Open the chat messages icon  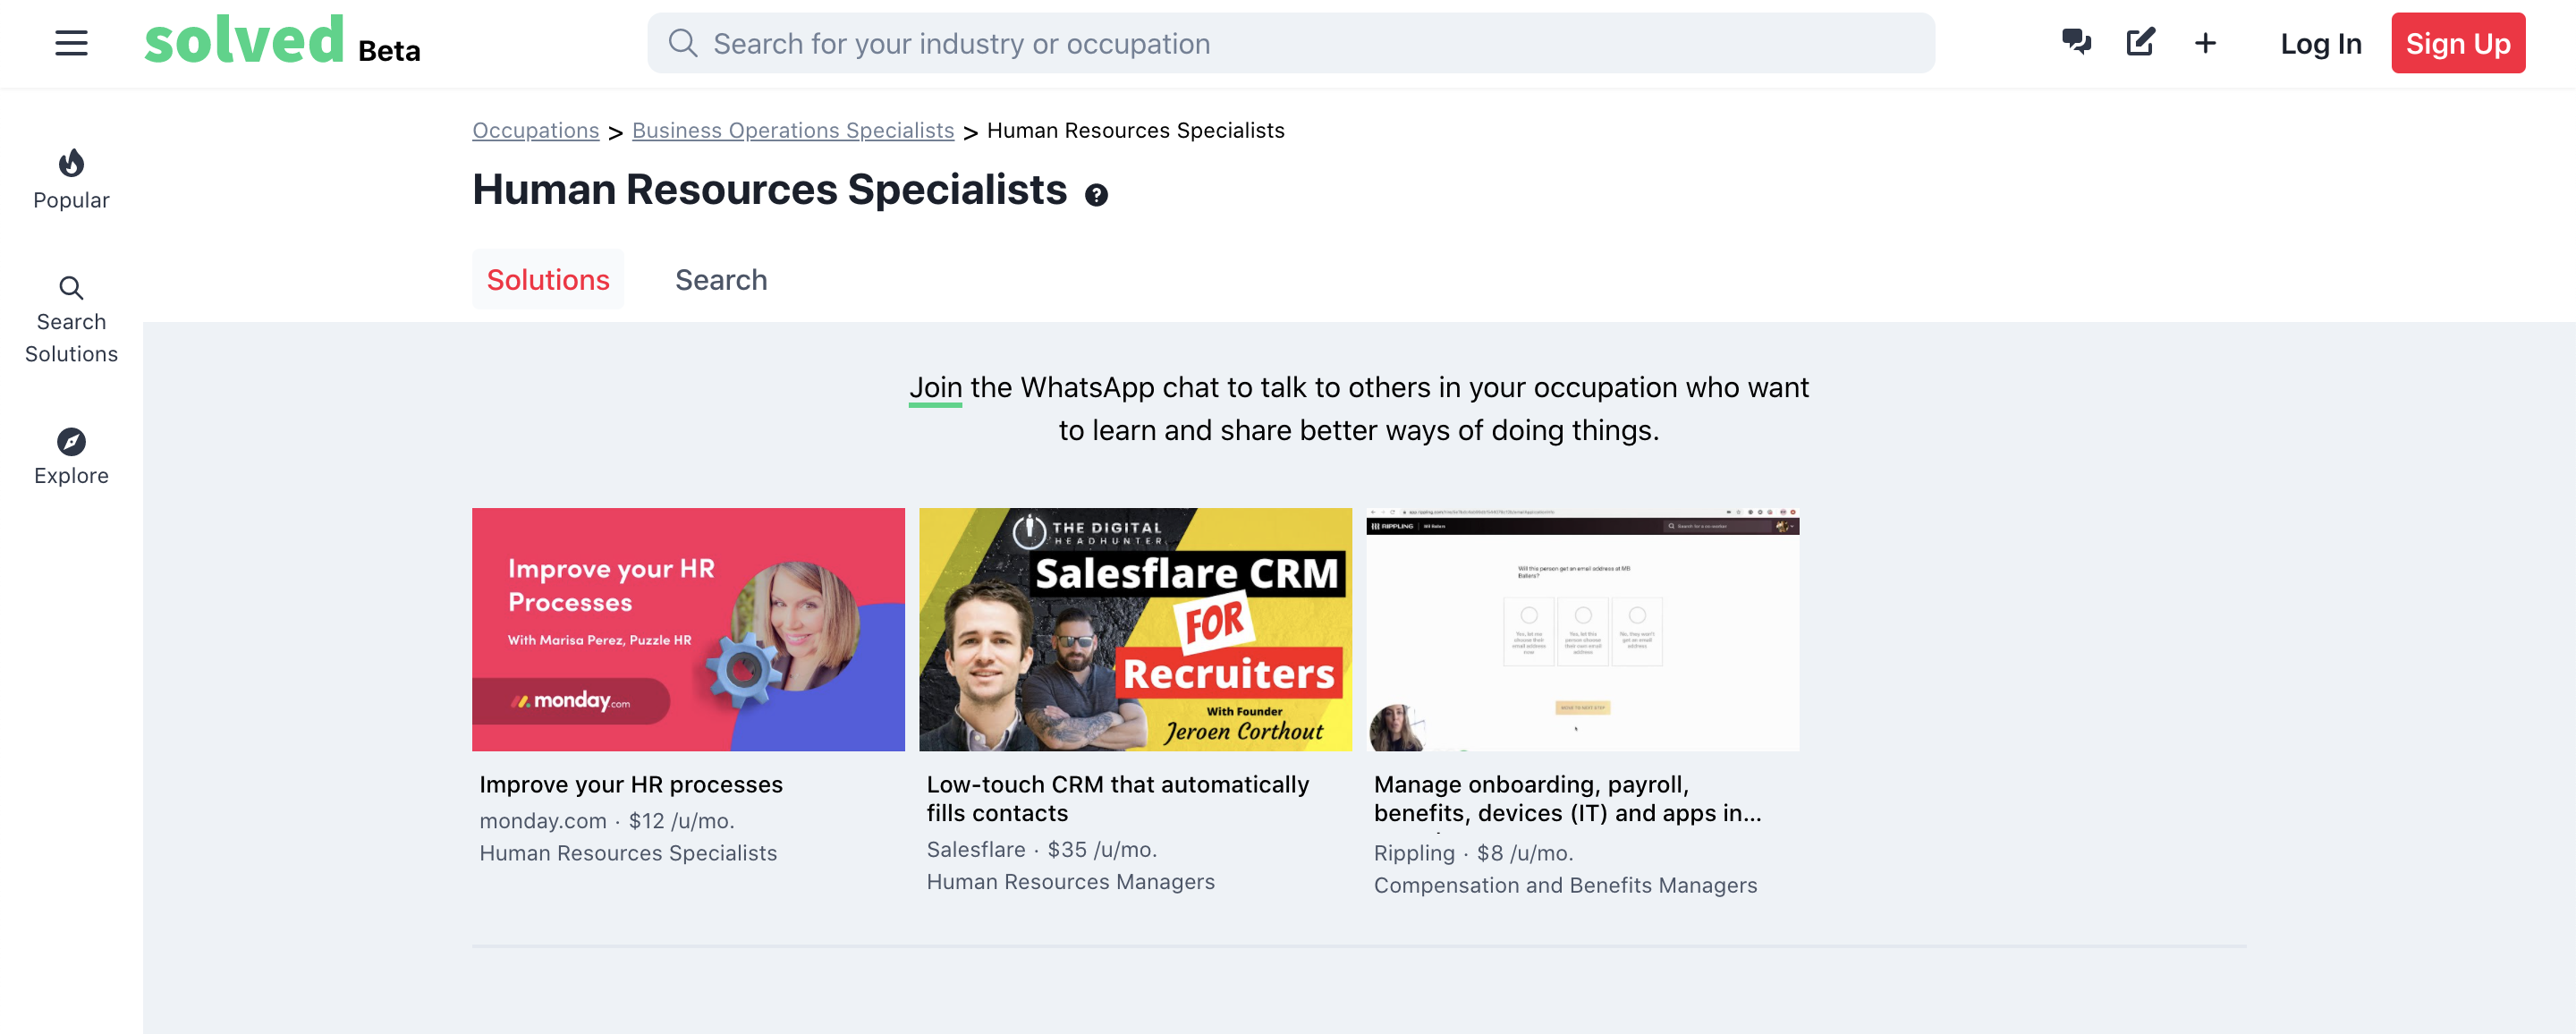coord(2076,42)
